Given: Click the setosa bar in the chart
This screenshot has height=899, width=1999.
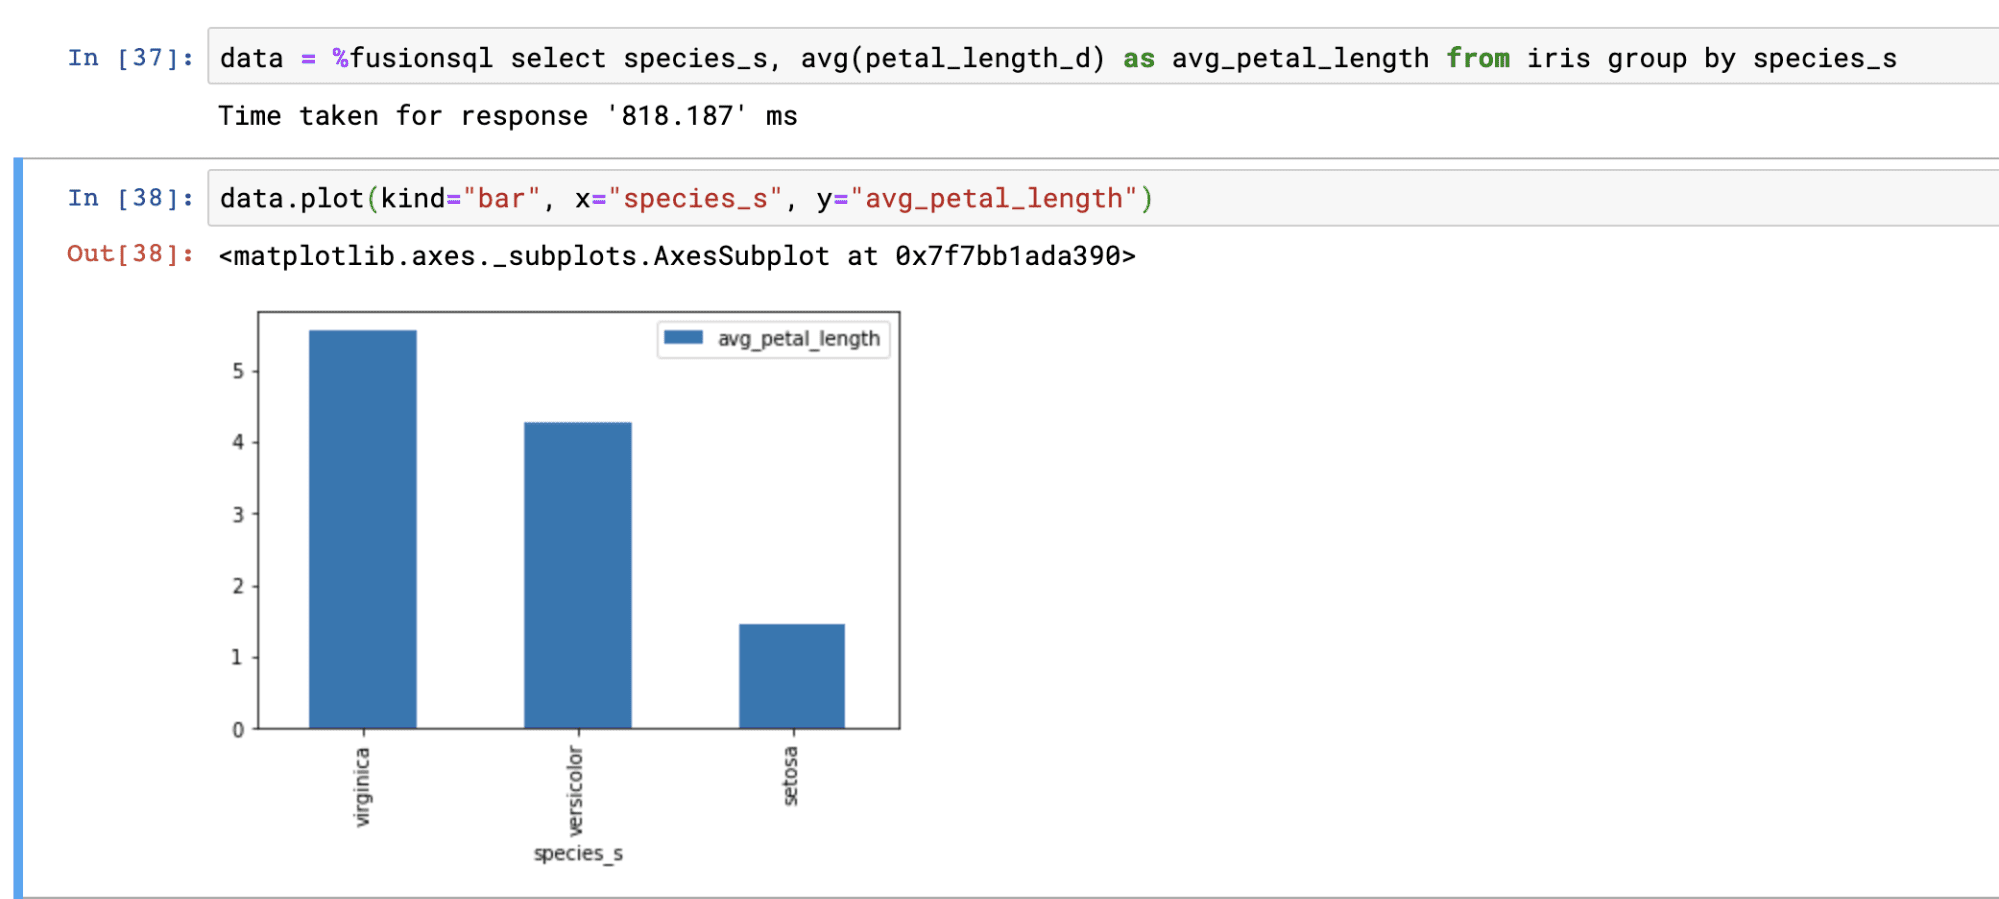Looking at the screenshot, I should point(792,676).
